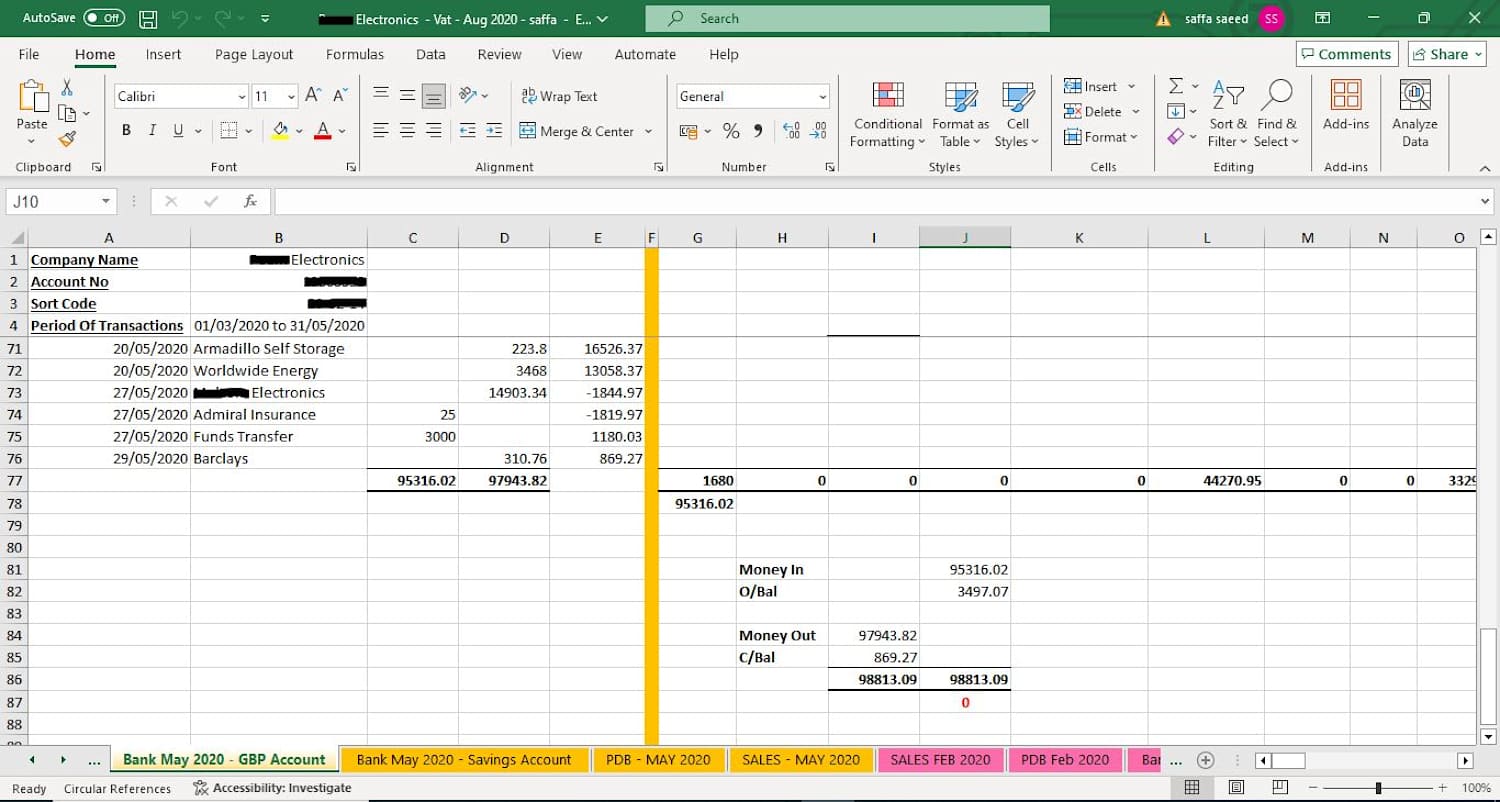Open Cell Styles gallery
The width and height of the screenshot is (1500, 802).
point(1017,114)
